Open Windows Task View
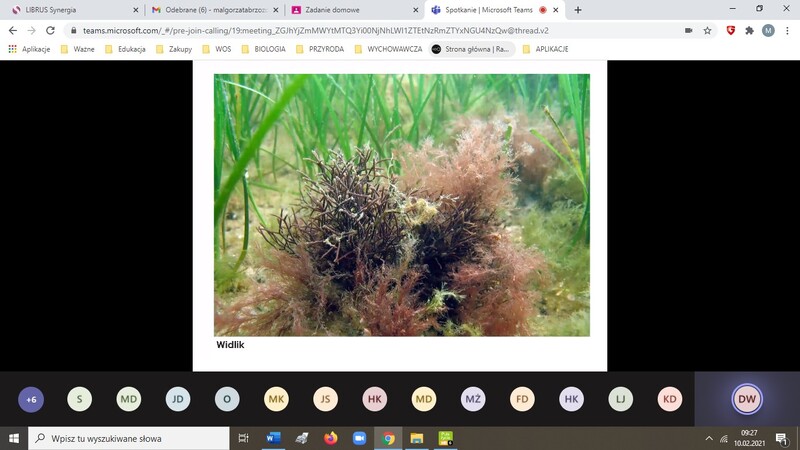800x450 pixels. coord(243,438)
